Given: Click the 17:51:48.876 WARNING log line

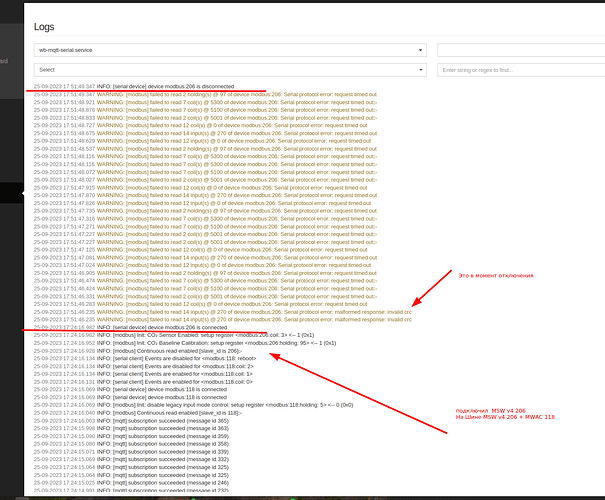Looking at the screenshot, I should coord(205,110).
